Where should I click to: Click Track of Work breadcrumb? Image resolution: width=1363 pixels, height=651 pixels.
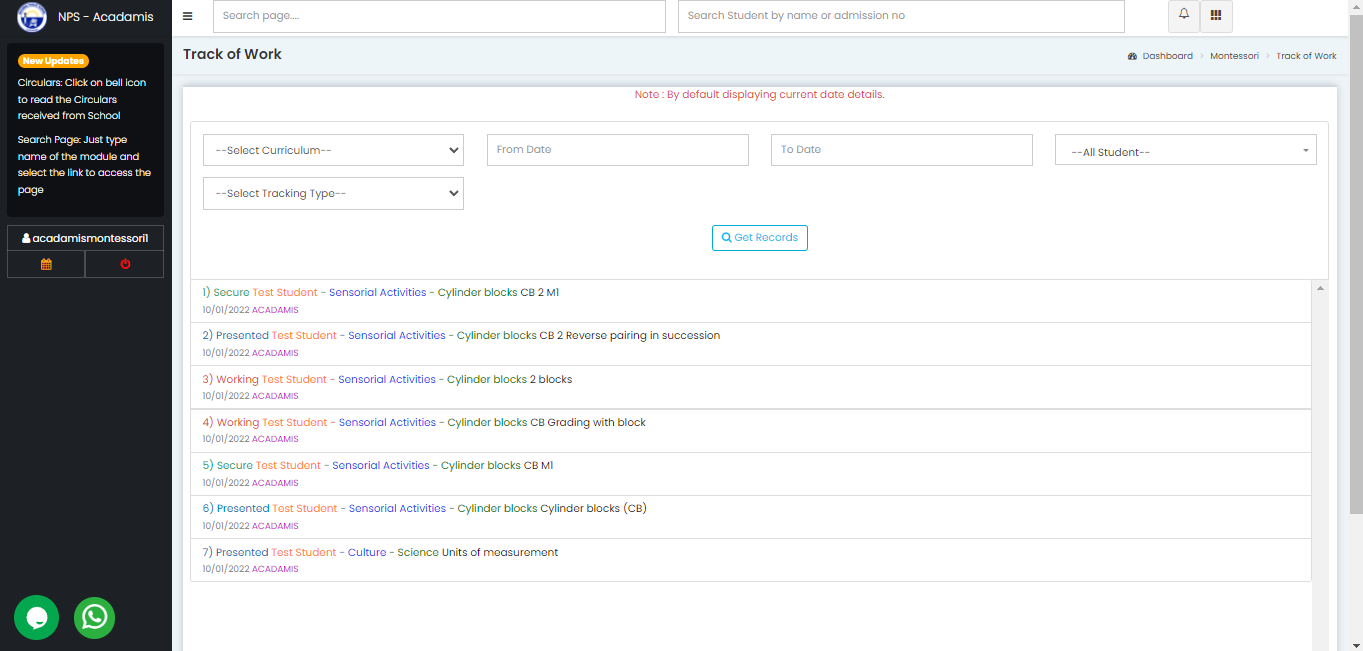1306,56
